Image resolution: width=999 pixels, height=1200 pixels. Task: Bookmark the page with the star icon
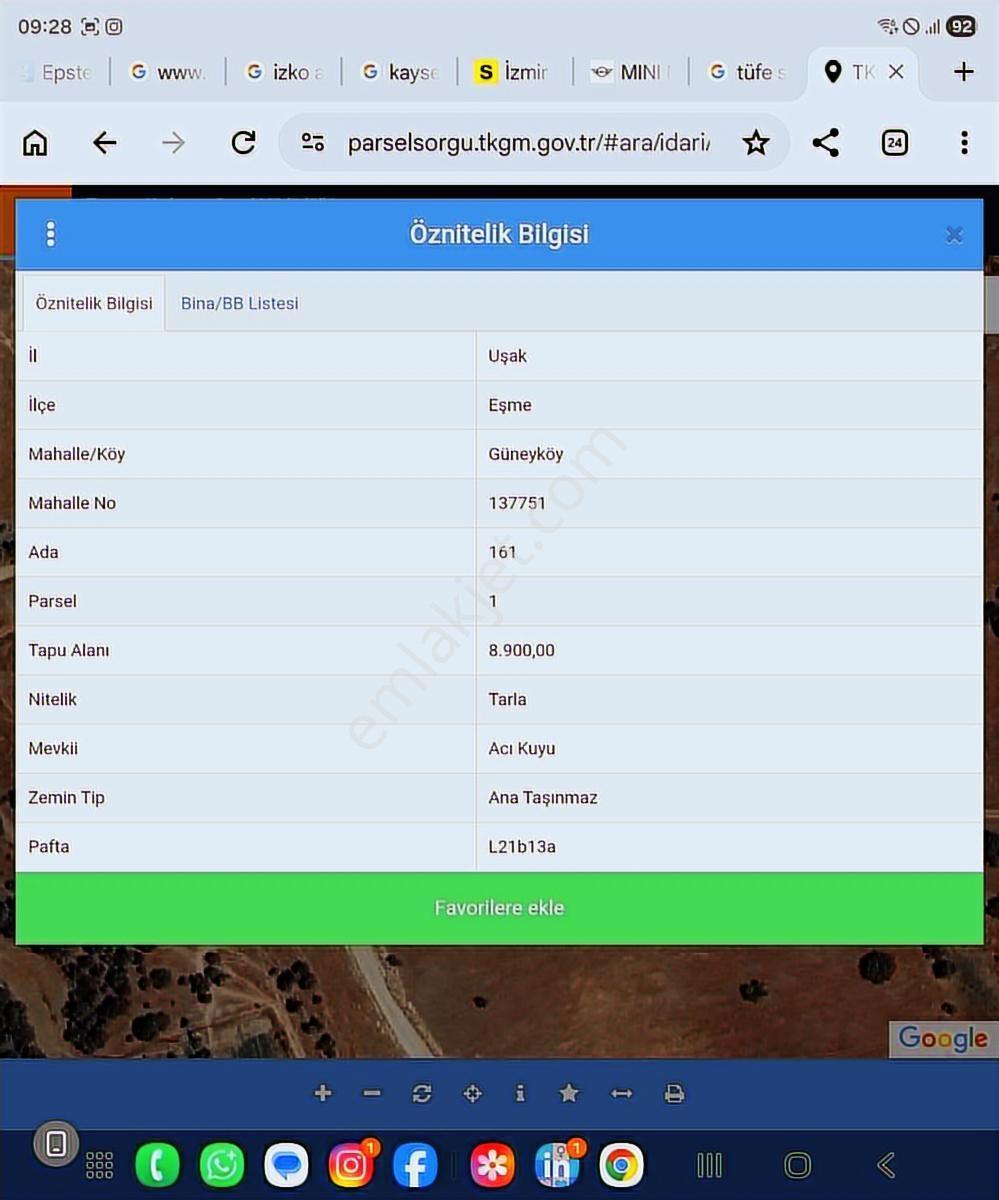(x=756, y=143)
